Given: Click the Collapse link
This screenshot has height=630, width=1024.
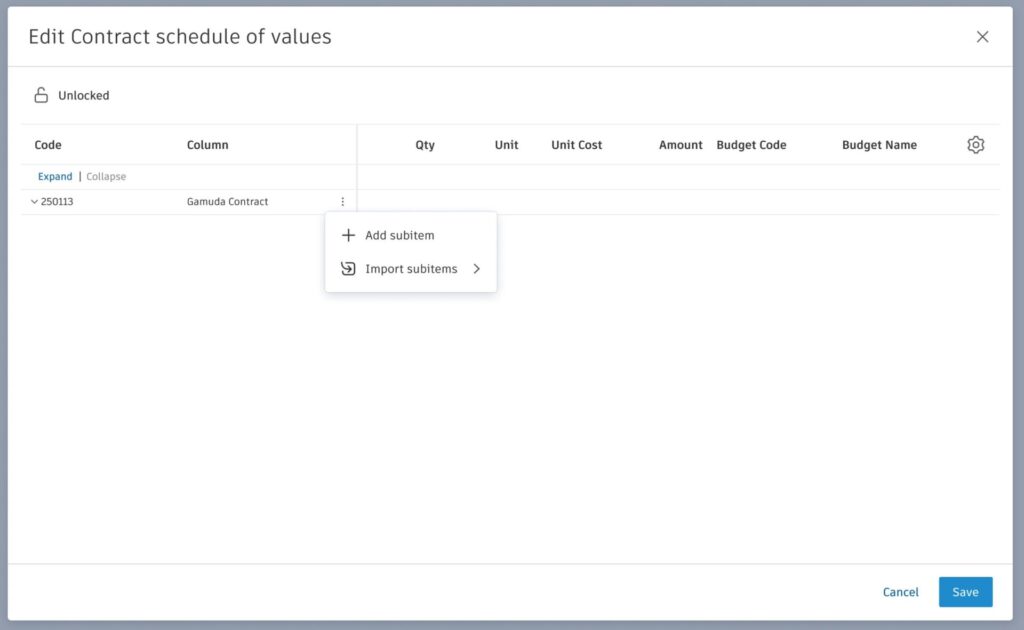Looking at the screenshot, I should click(106, 177).
